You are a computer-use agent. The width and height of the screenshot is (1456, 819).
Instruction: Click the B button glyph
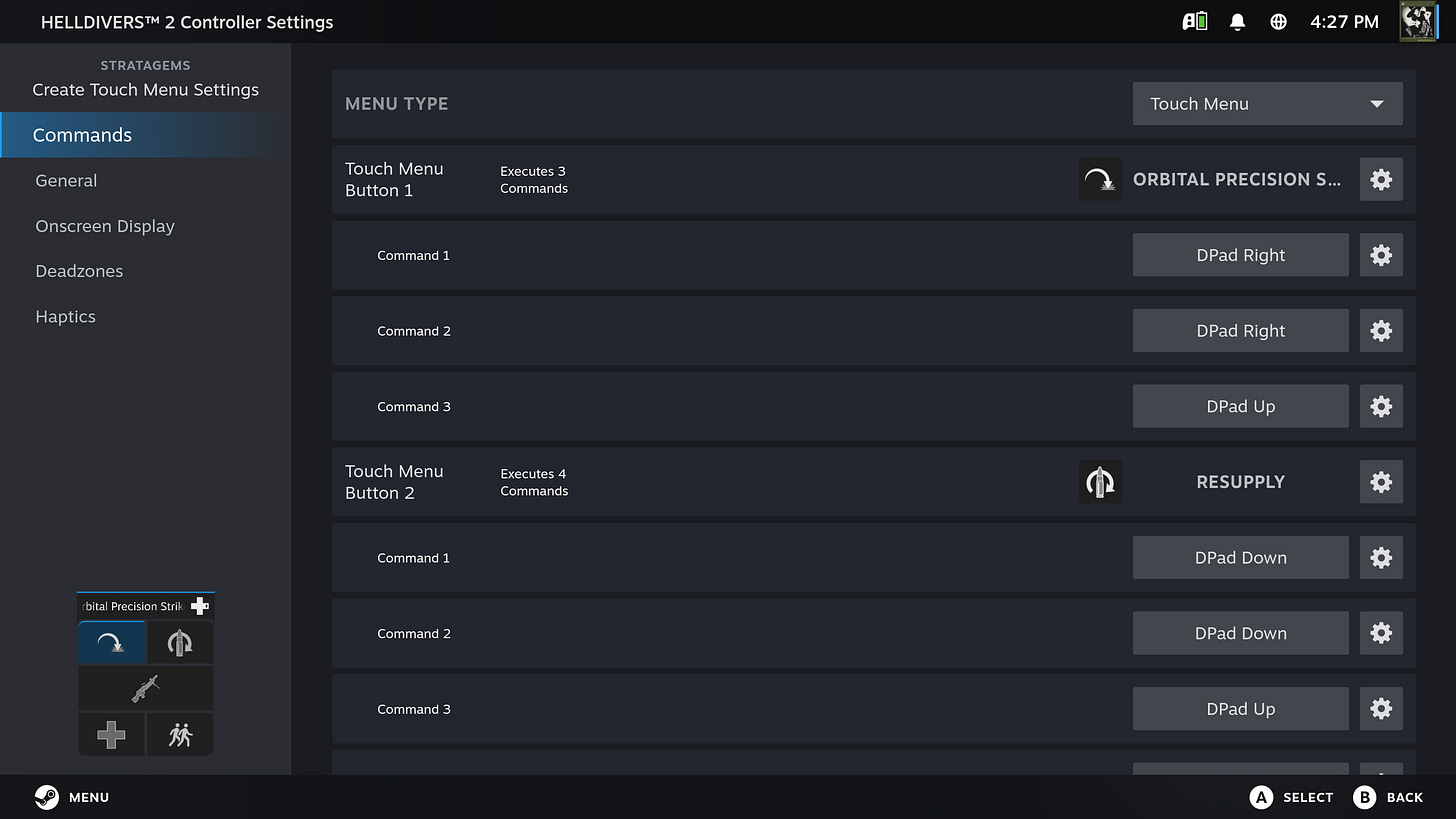pyautogui.click(x=1364, y=797)
